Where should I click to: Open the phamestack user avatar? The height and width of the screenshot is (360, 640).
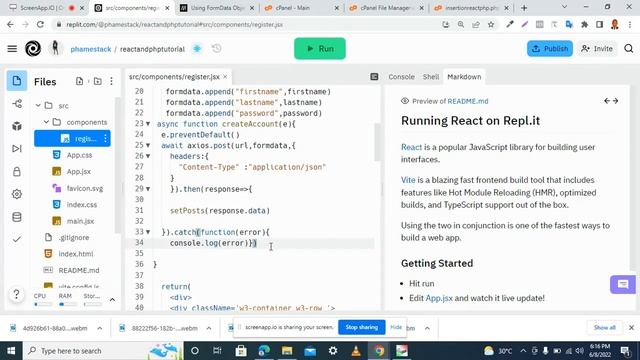tap(55, 48)
